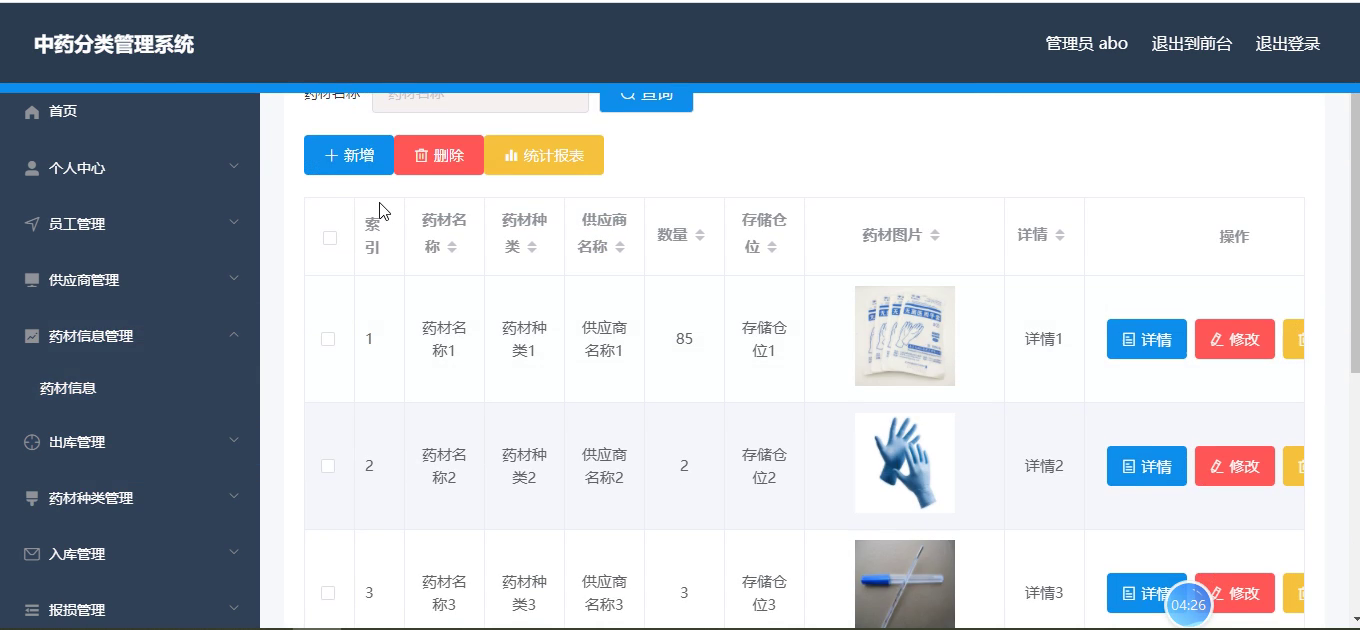Click 详情 button for row 1

tap(1147, 339)
